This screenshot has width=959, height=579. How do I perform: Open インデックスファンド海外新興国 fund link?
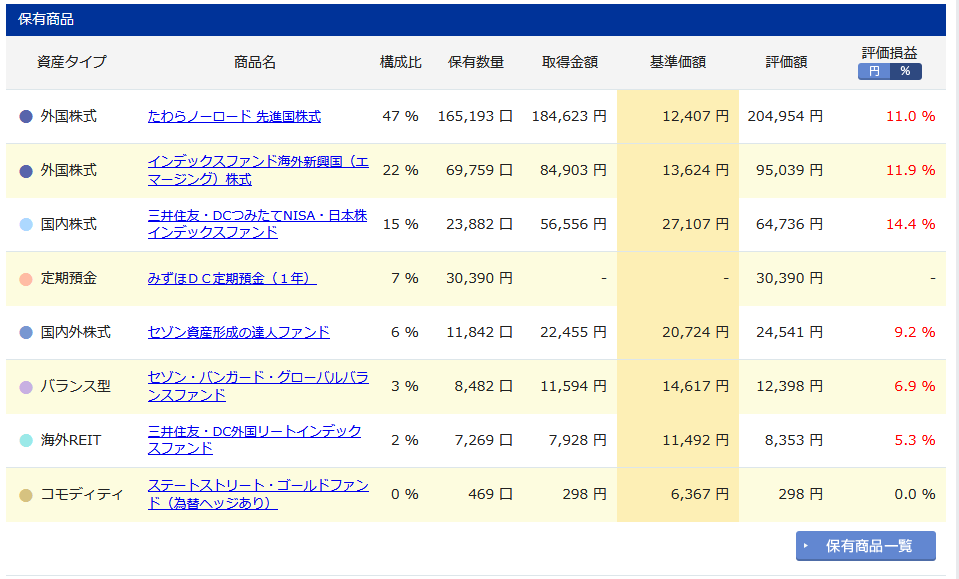(x=258, y=170)
